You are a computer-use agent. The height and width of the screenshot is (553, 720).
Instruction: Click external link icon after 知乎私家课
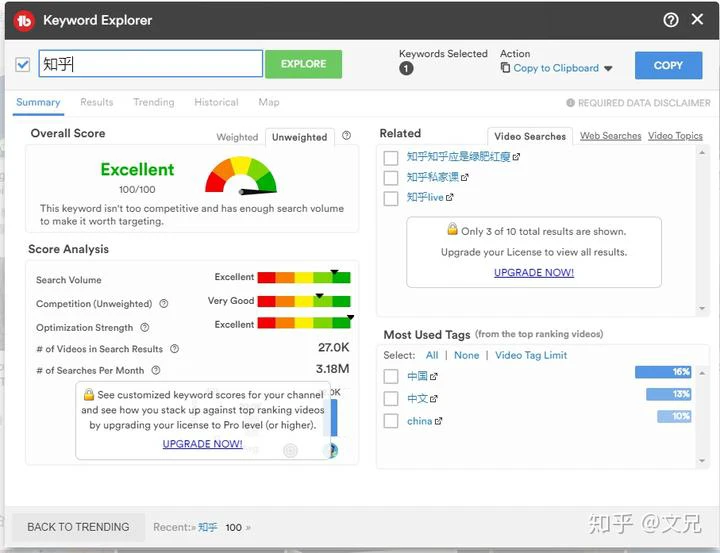[465, 177]
